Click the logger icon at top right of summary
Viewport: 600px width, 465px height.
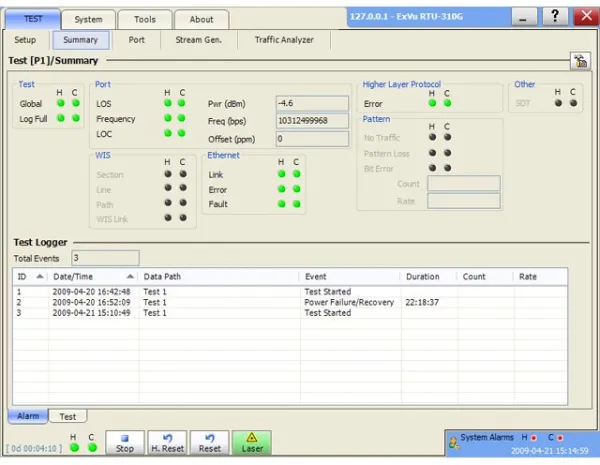(578, 62)
